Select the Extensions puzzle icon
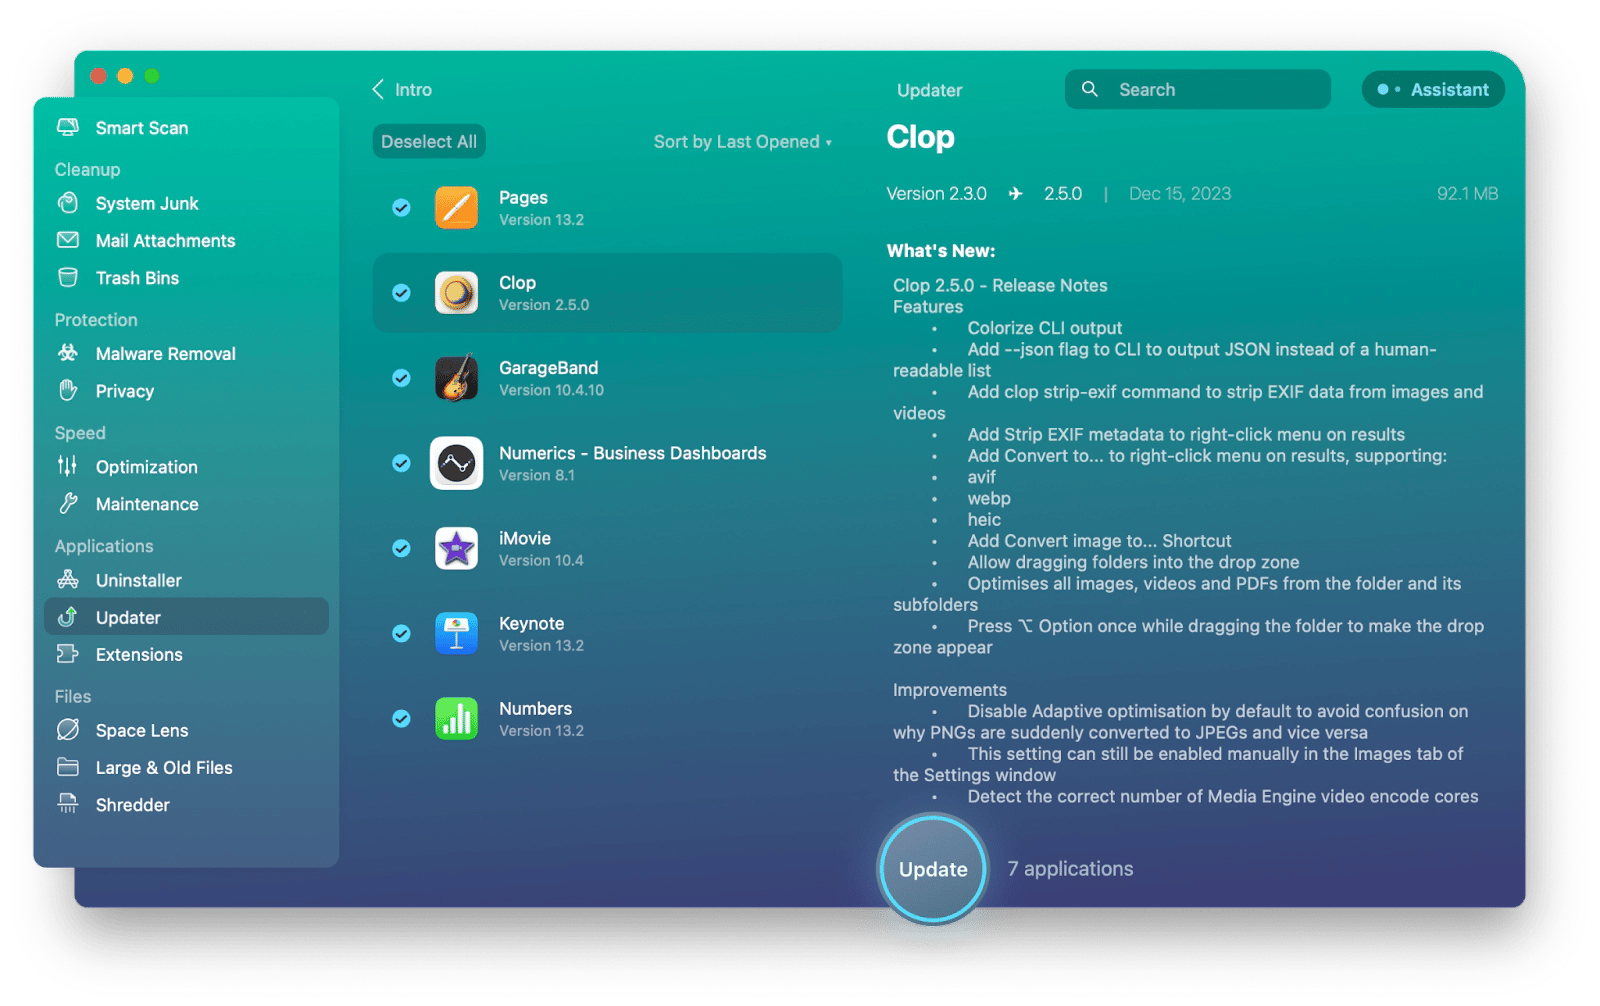The height and width of the screenshot is (1006, 1600). coord(68,654)
